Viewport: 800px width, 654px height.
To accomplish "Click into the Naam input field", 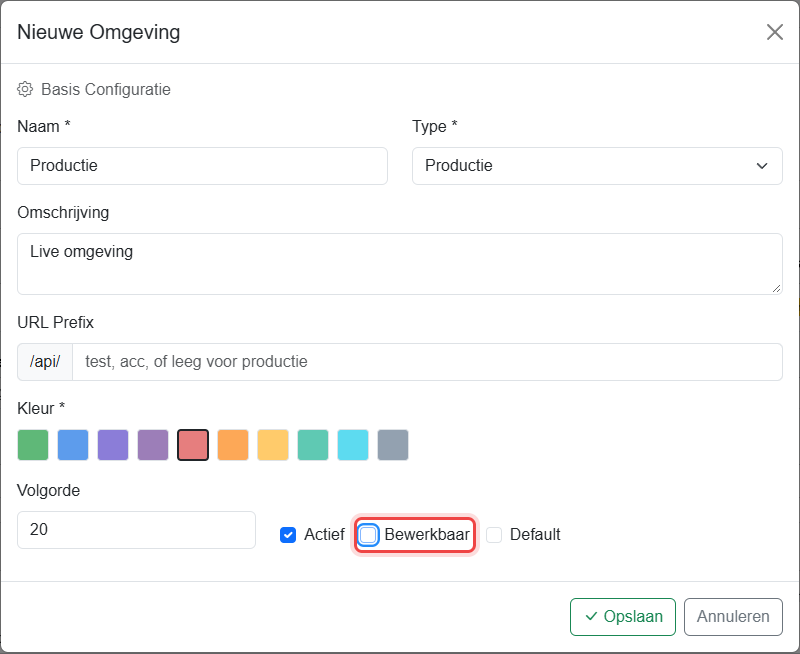I will pyautogui.click(x=203, y=166).
